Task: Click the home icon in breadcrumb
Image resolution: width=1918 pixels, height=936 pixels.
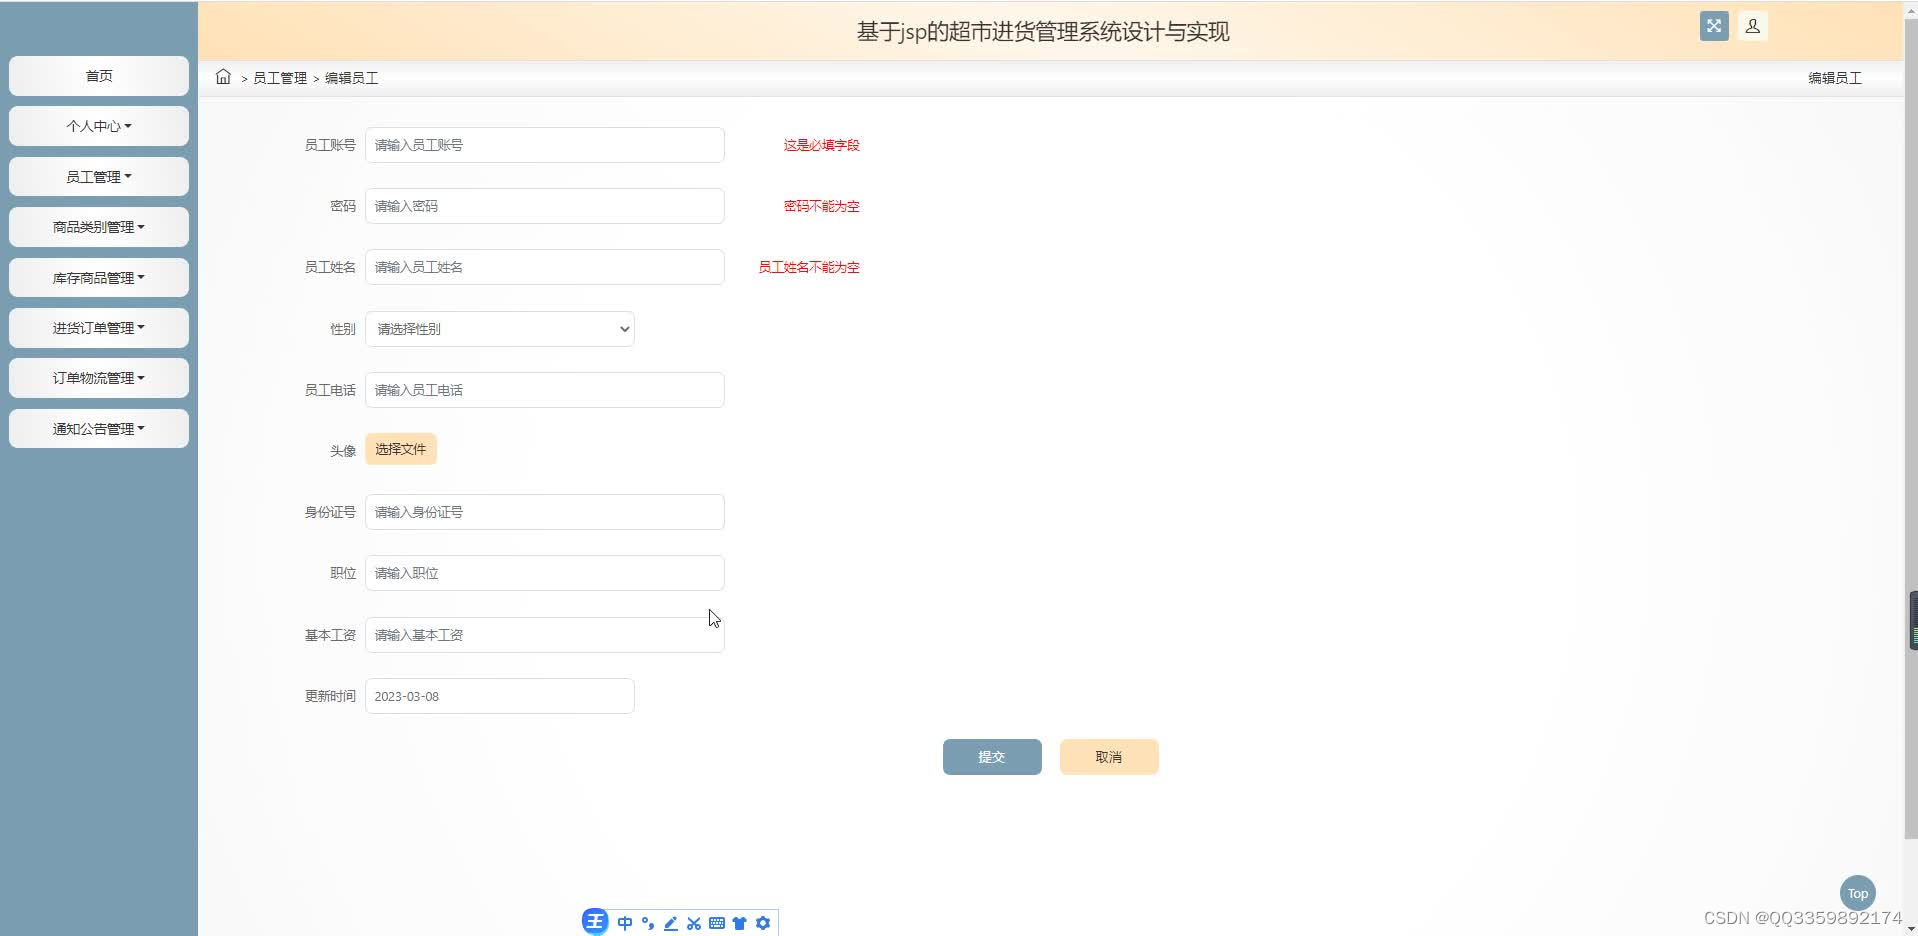Action: [223, 77]
